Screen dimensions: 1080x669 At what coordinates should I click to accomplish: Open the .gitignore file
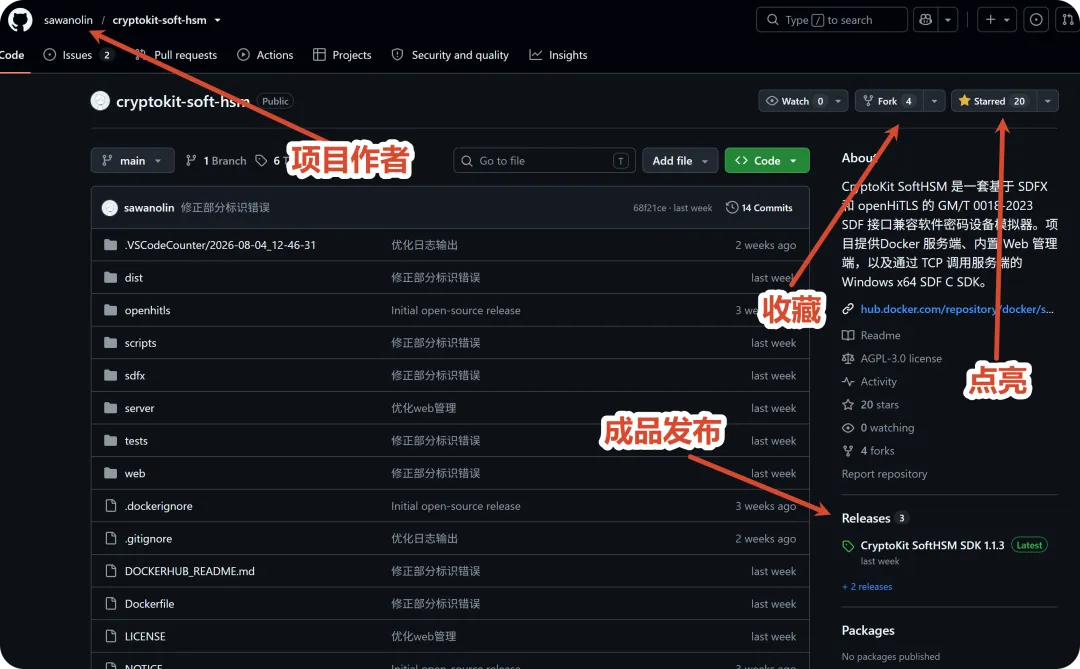coord(148,539)
